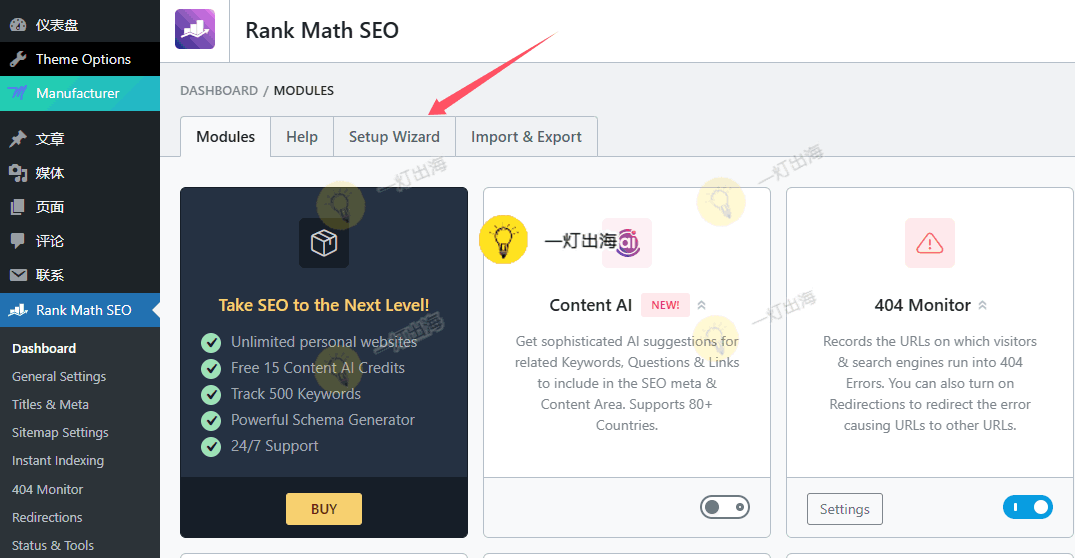Image resolution: width=1075 pixels, height=558 pixels.
Task: Click the 404 Monitor warning icon
Action: click(x=929, y=242)
